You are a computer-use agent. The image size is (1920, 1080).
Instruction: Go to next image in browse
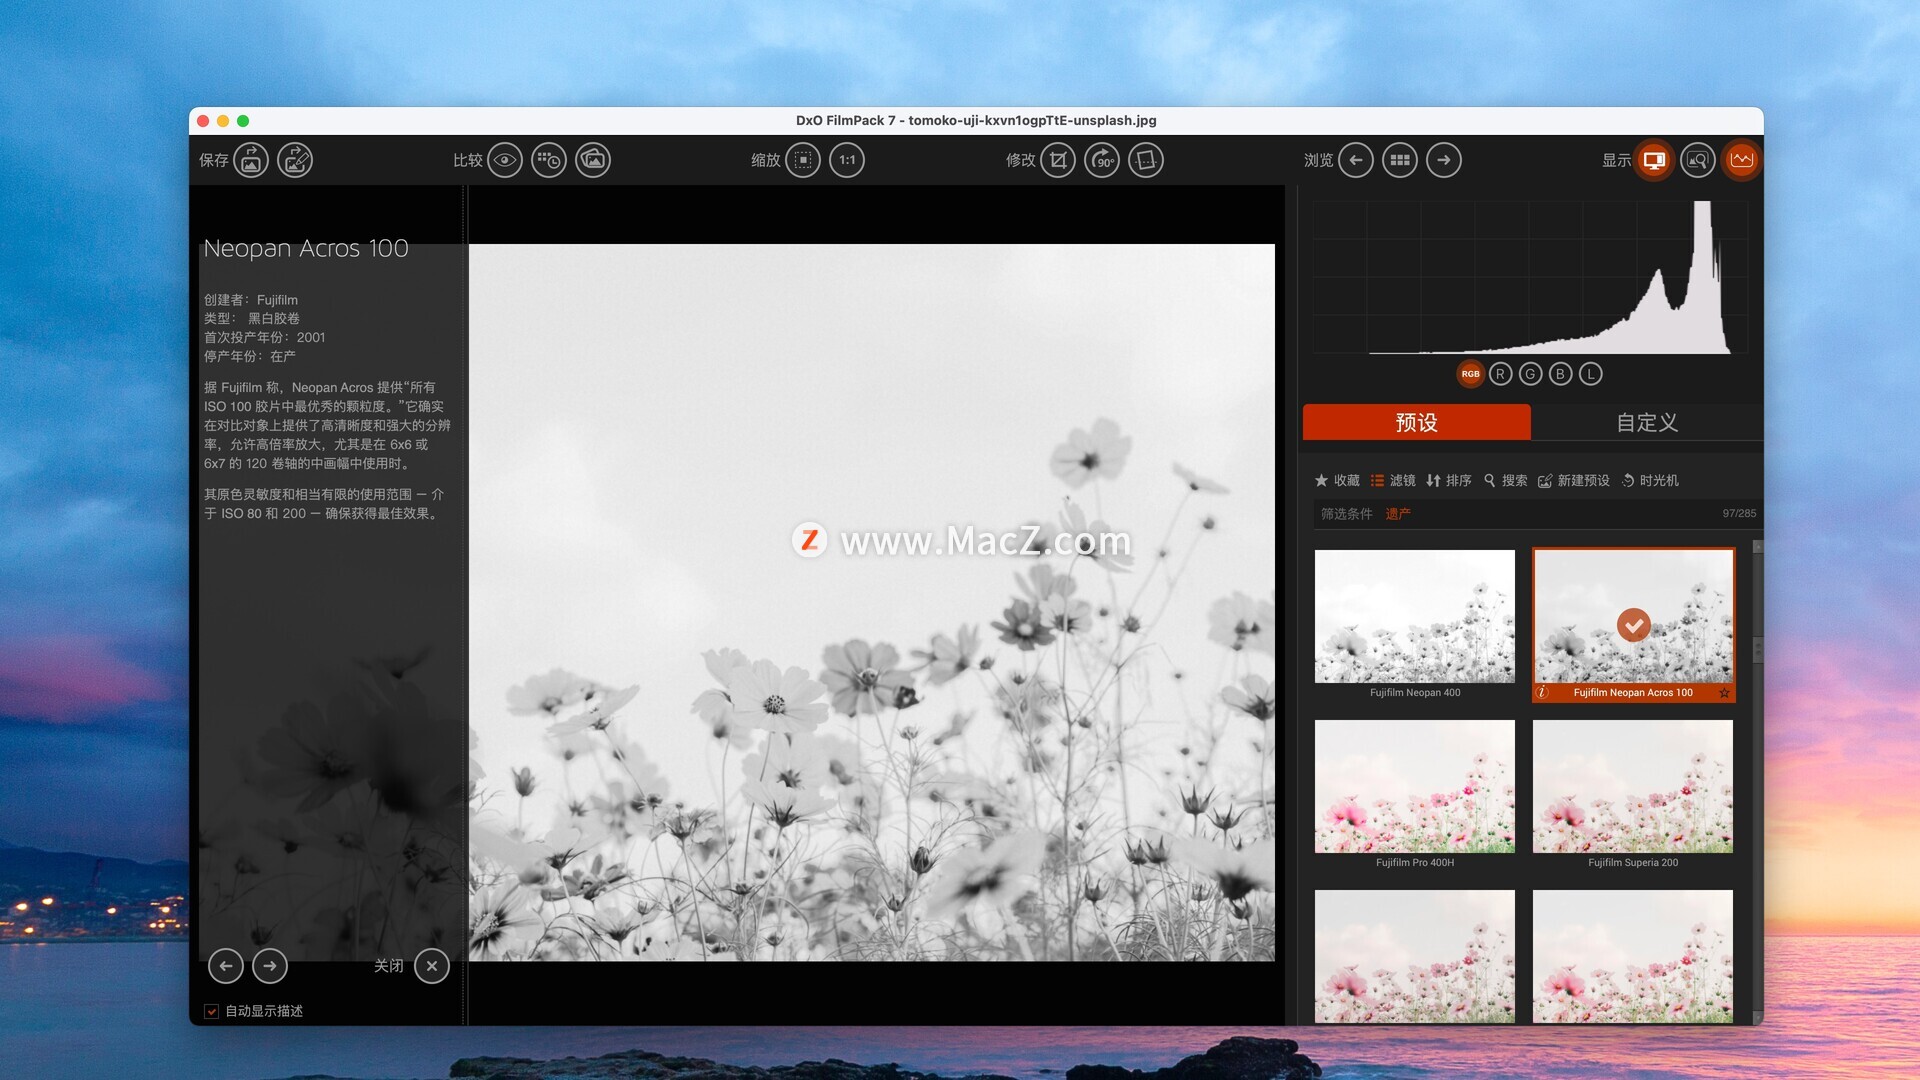coord(1444,160)
